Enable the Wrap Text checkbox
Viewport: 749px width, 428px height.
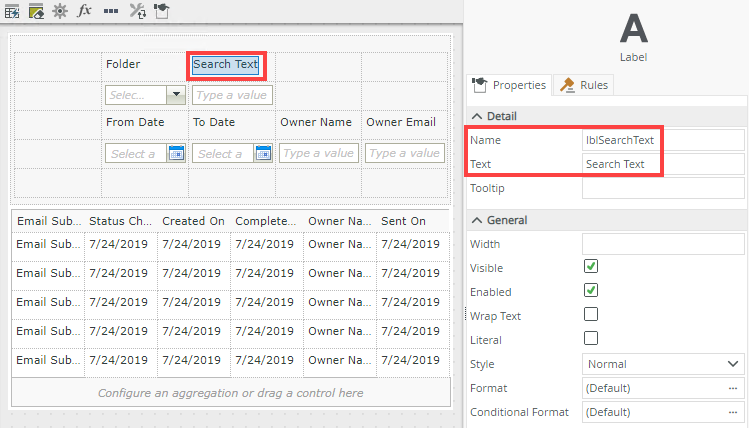point(591,314)
